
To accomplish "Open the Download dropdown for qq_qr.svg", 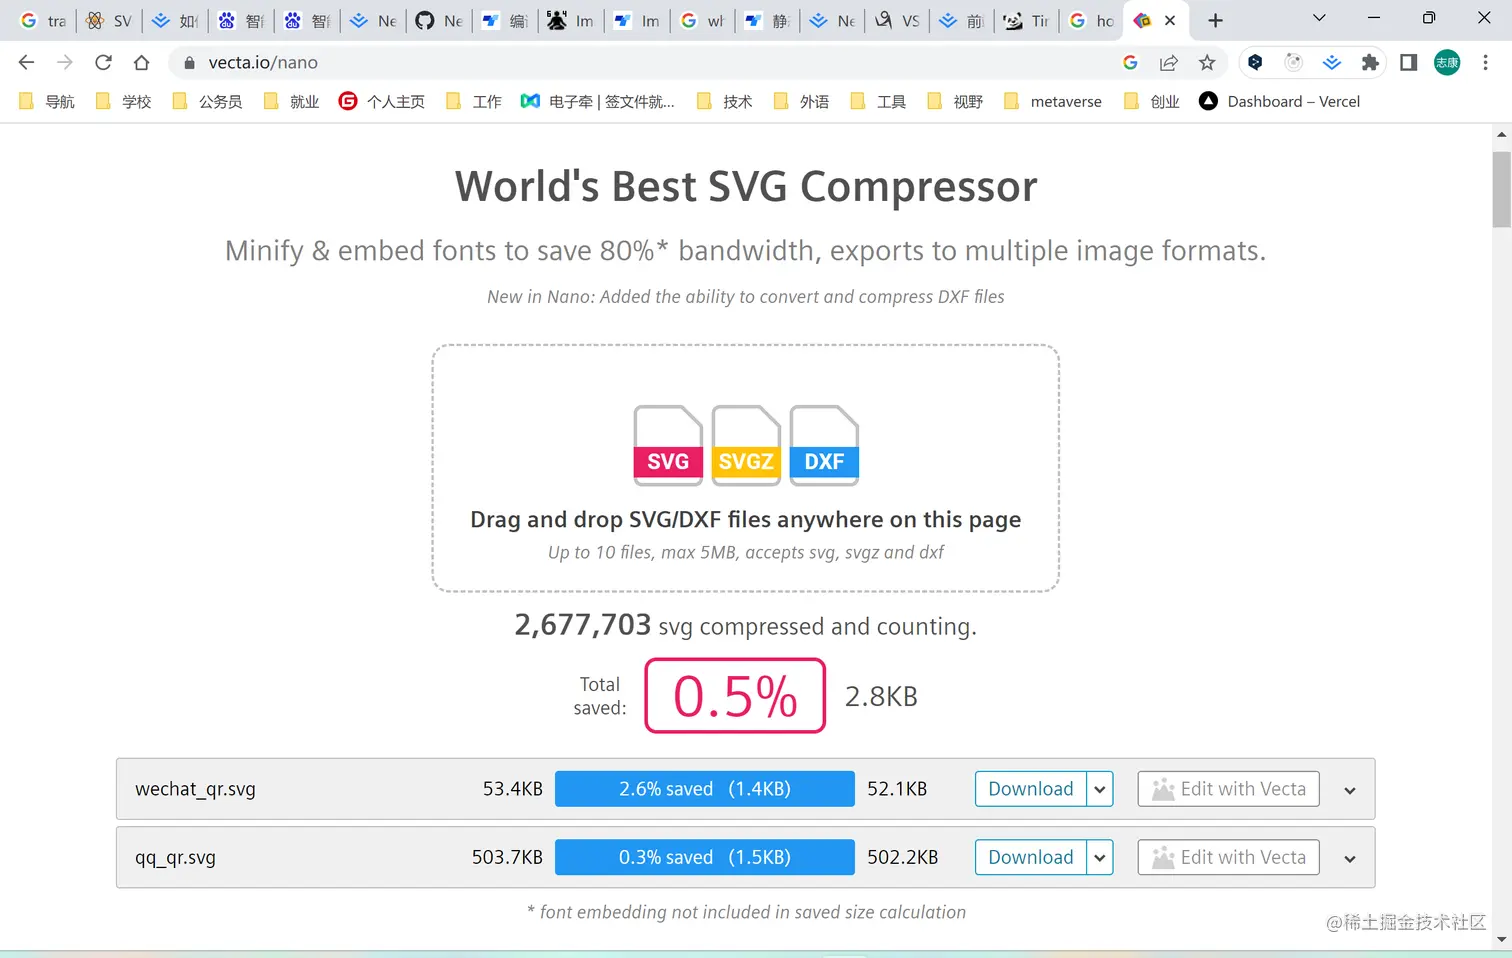I will pos(1099,857).
